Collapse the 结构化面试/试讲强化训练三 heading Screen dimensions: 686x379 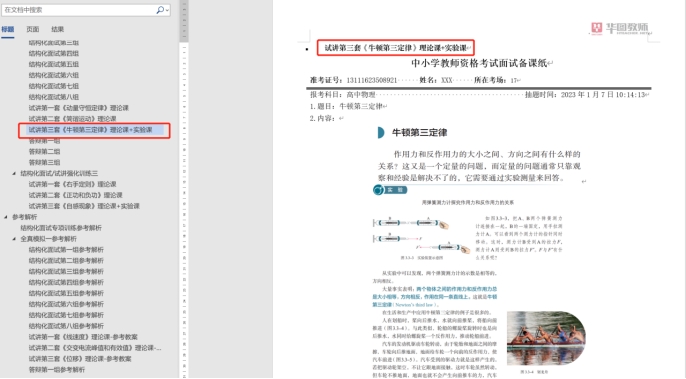tap(14, 173)
